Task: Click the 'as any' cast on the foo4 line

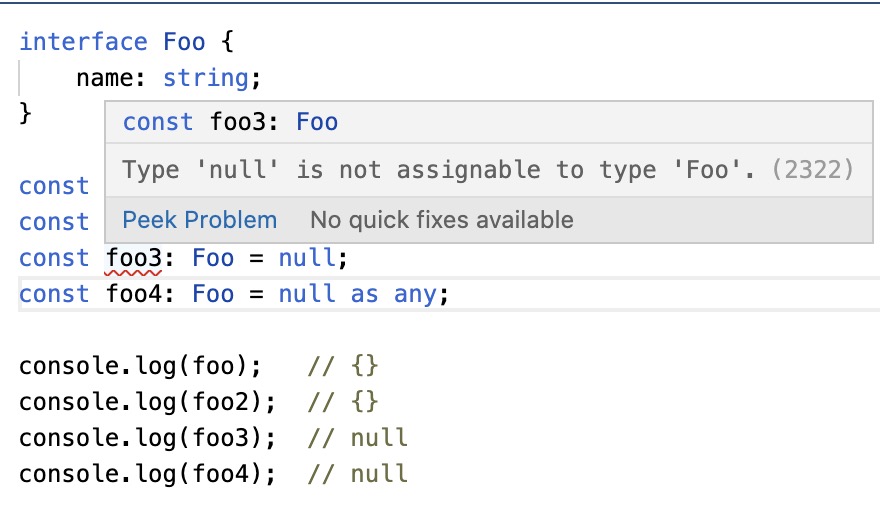Action: (393, 294)
